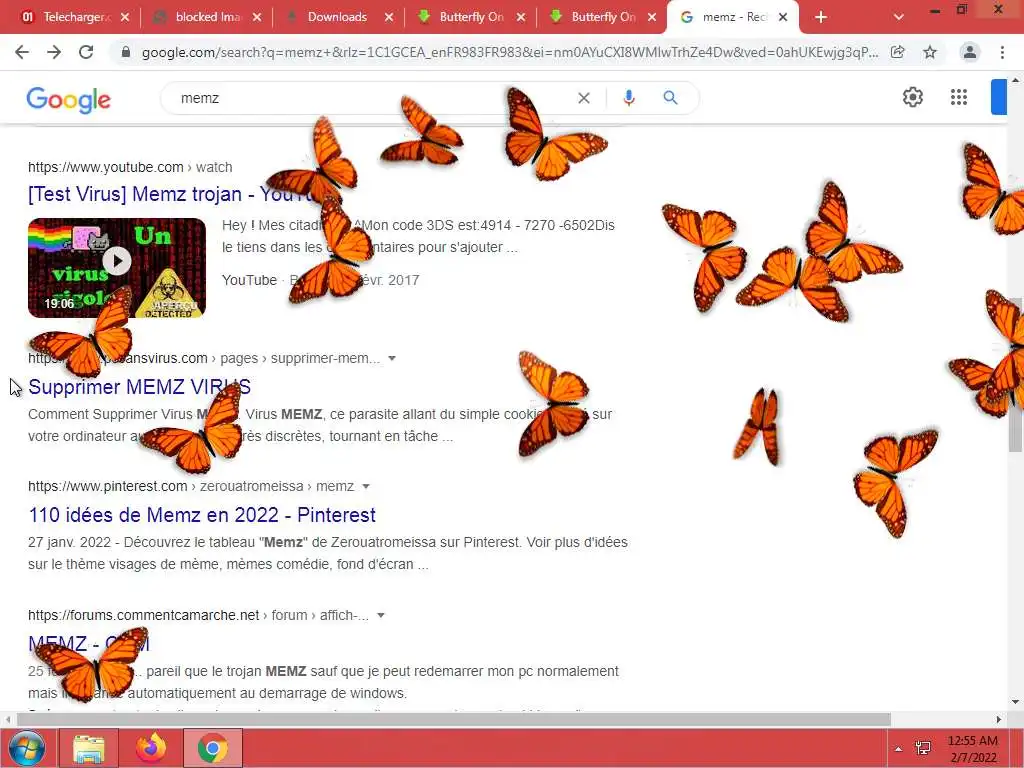The height and width of the screenshot is (768, 1024).
Task: Open the commentcamarche MEMZ forum result
Action: 89,643
